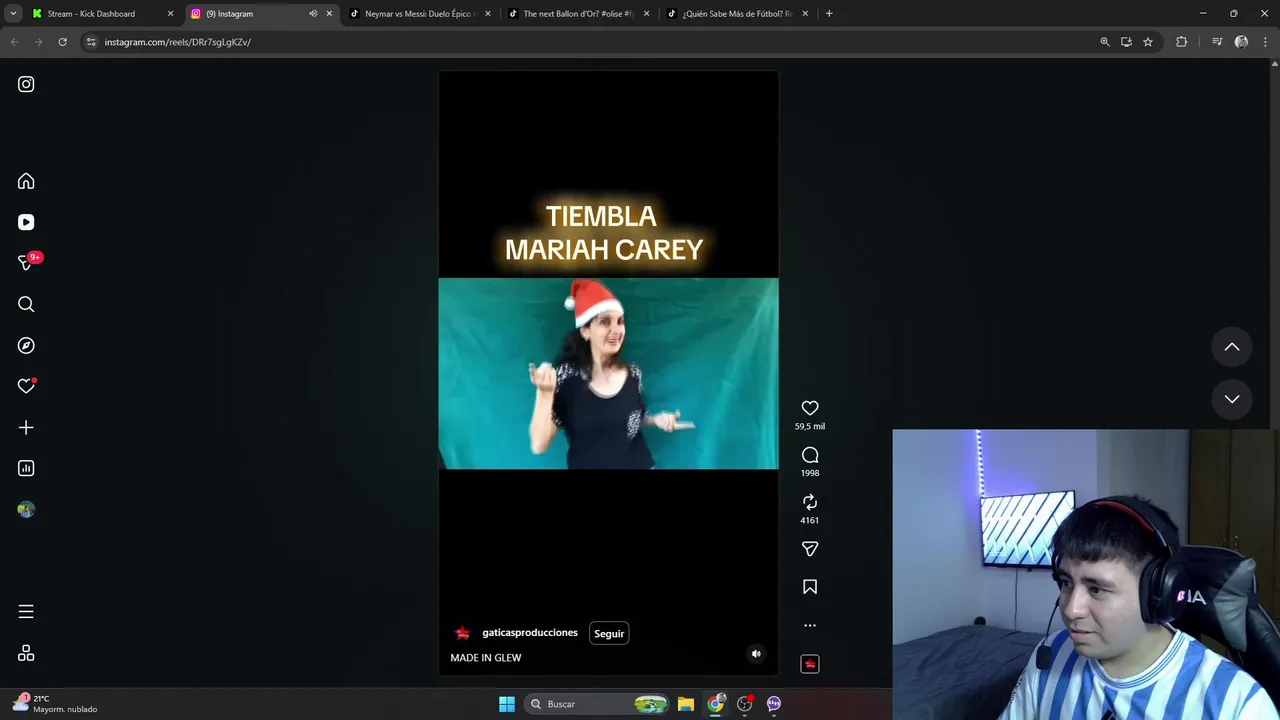Open the Dashboard chart icon
This screenshot has height=720, width=1280.
pyautogui.click(x=26, y=468)
